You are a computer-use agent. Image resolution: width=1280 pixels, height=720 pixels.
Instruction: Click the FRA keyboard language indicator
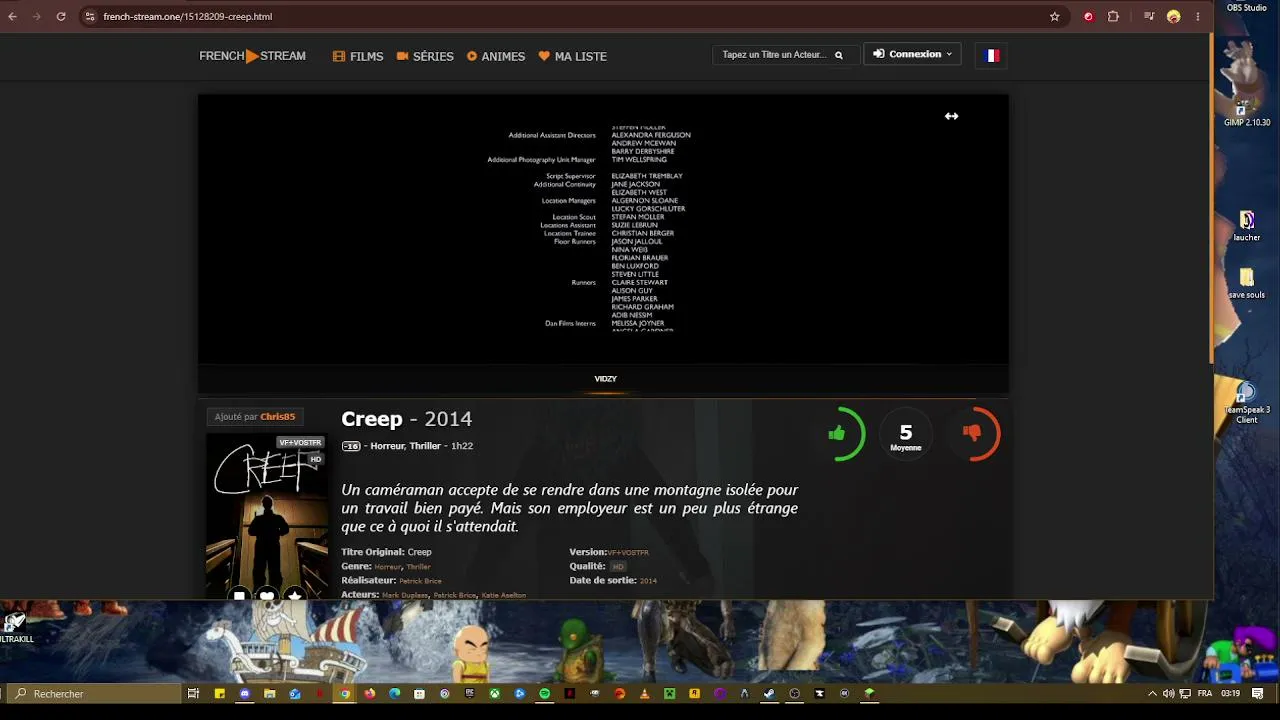point(1205,693)
